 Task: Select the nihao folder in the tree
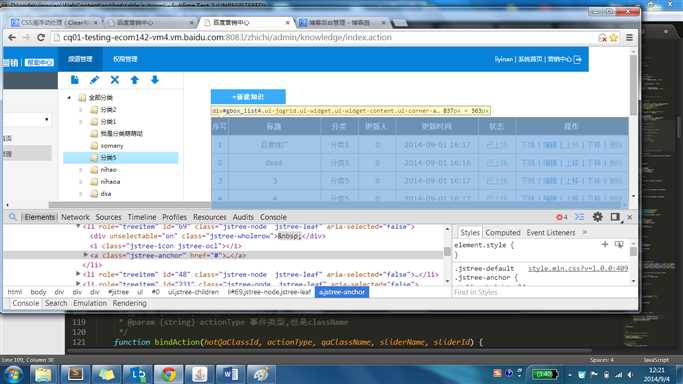pos(104,170)
